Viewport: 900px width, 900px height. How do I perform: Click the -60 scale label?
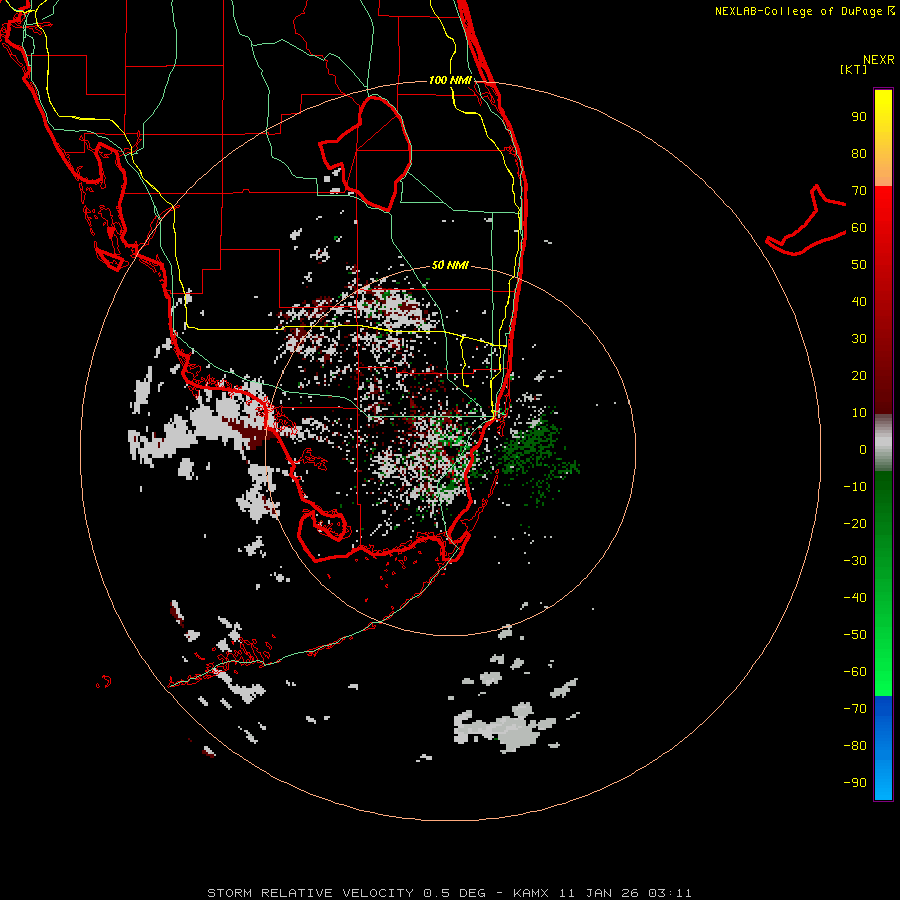855,672
